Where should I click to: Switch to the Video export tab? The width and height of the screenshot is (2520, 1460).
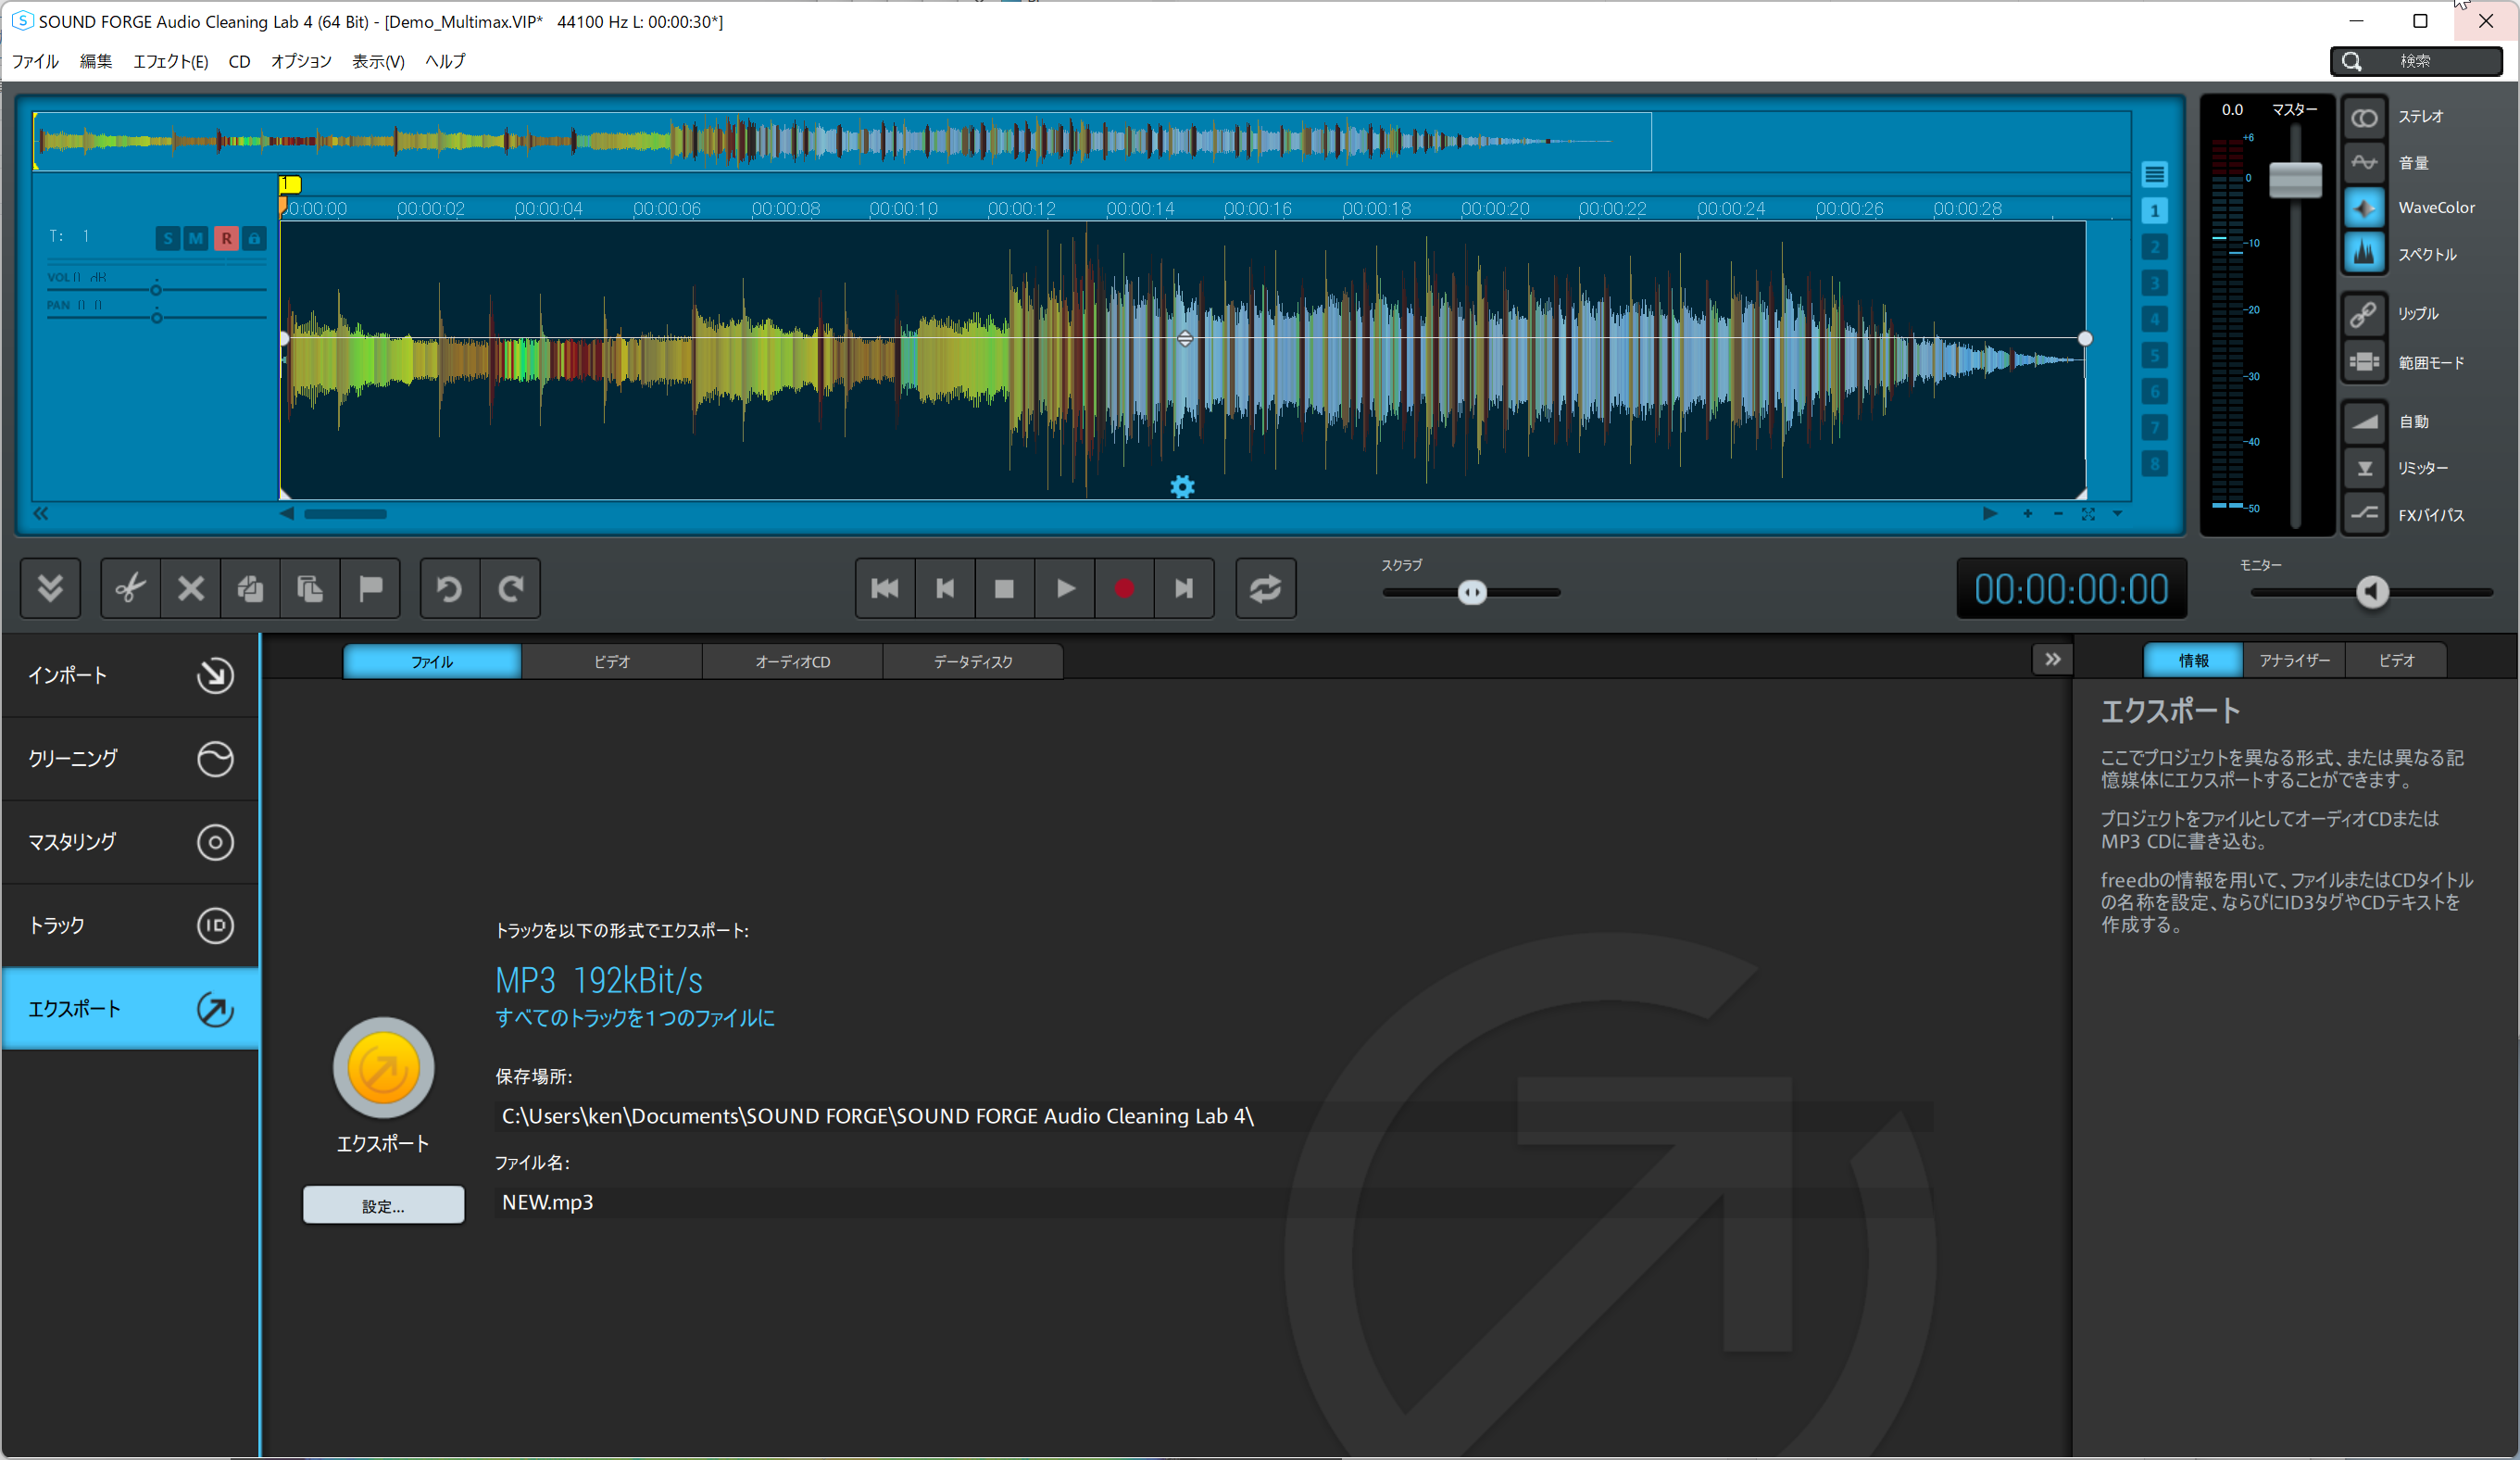coord(612,661)
